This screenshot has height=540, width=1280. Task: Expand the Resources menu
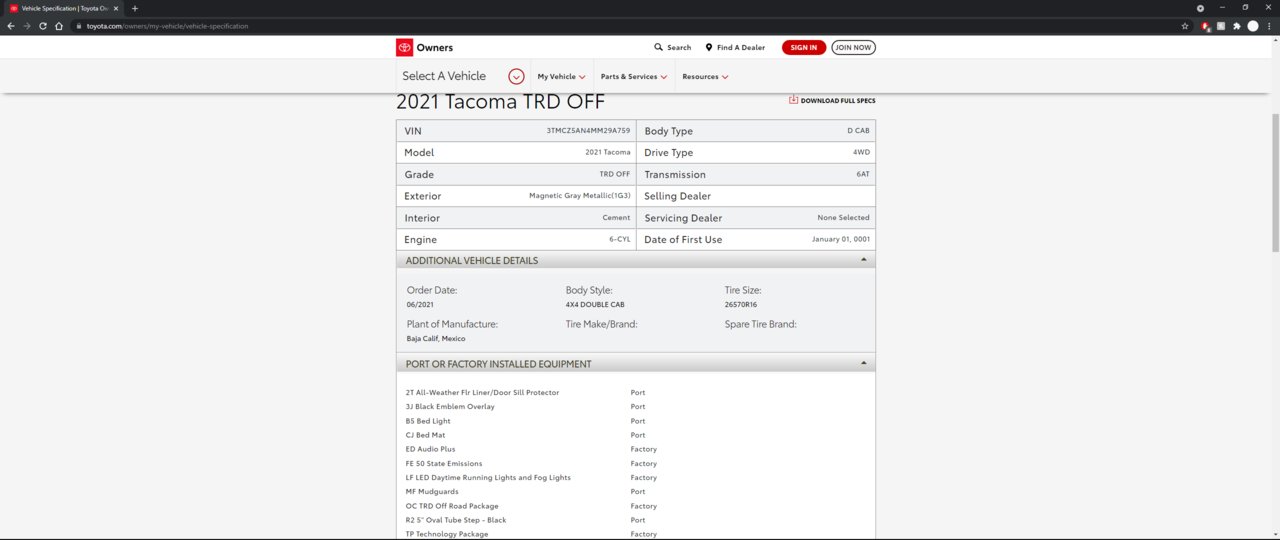click(705, 77)
